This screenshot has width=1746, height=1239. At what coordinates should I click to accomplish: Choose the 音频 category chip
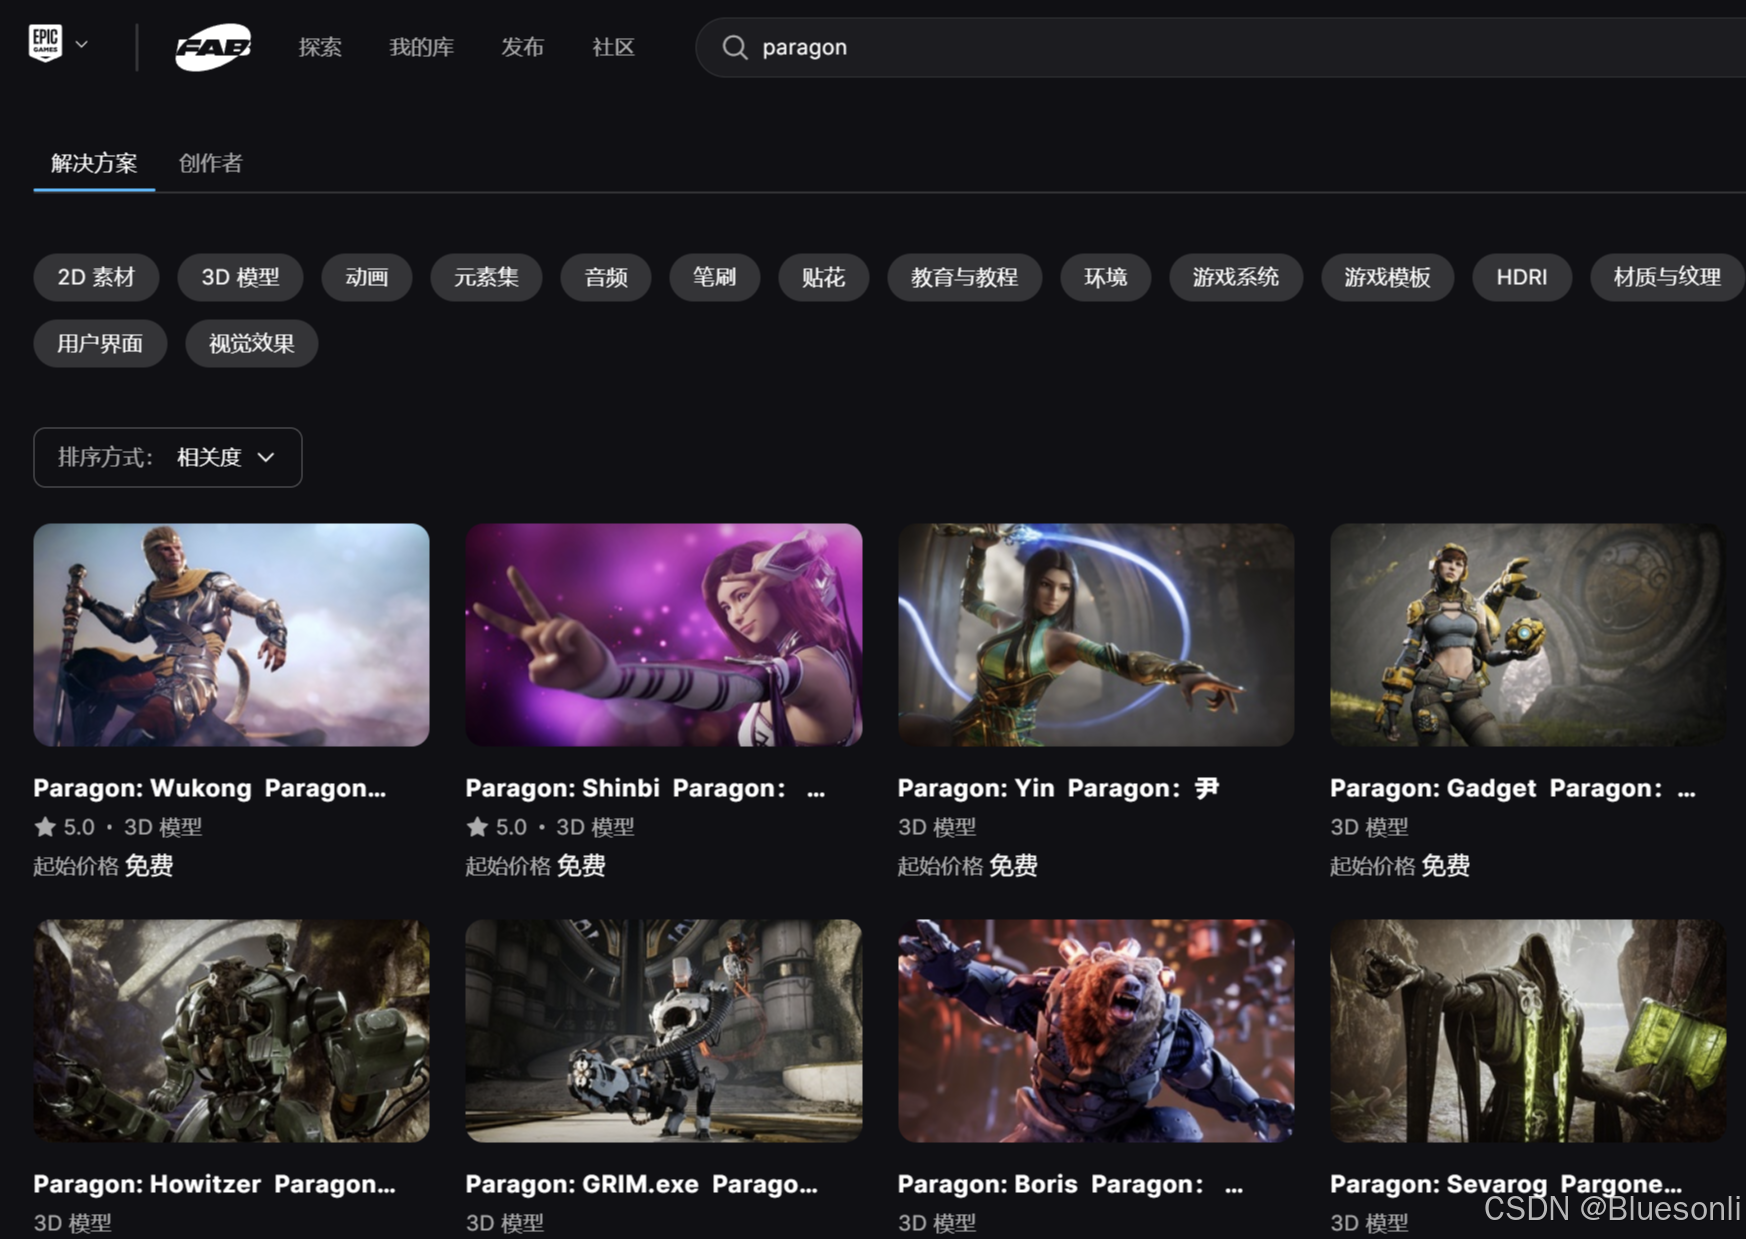(606, 277)
